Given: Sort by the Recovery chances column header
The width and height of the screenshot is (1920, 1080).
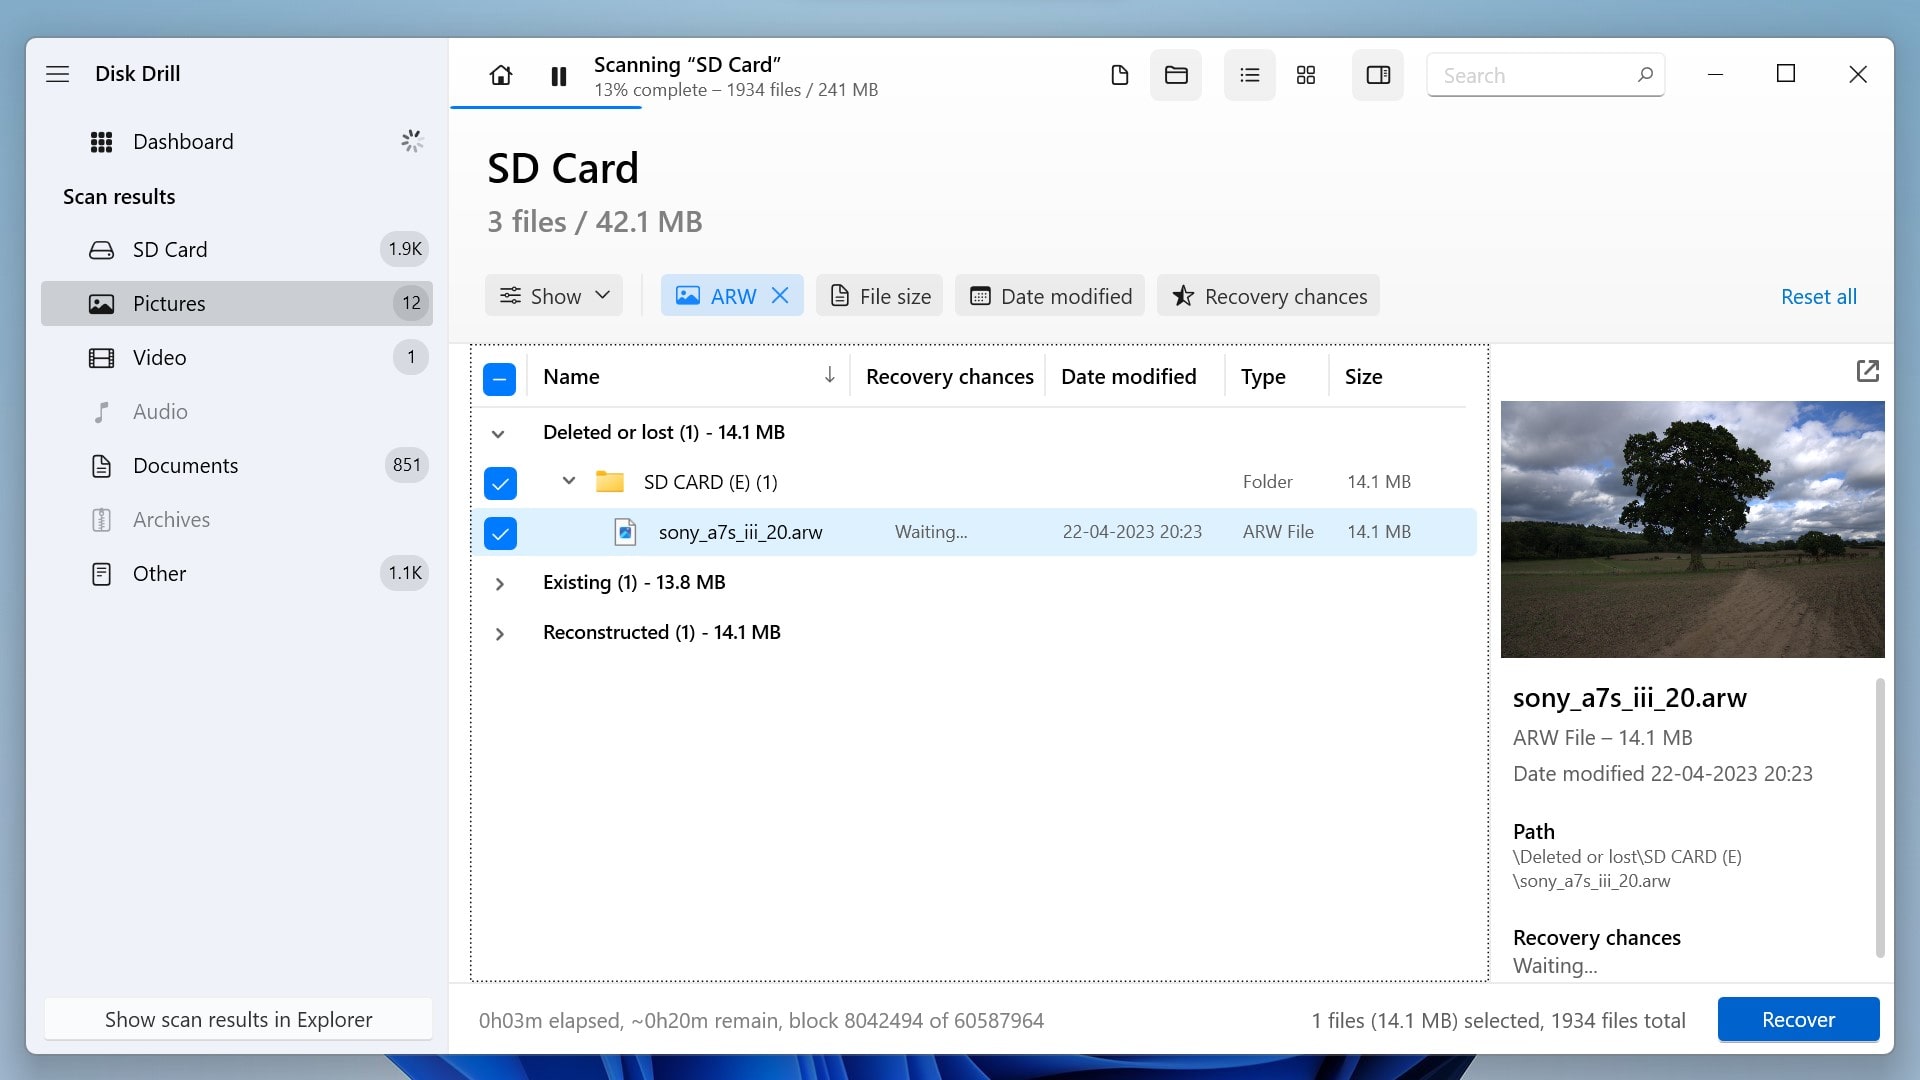Looking at the screenshot, I should (949, 377).
